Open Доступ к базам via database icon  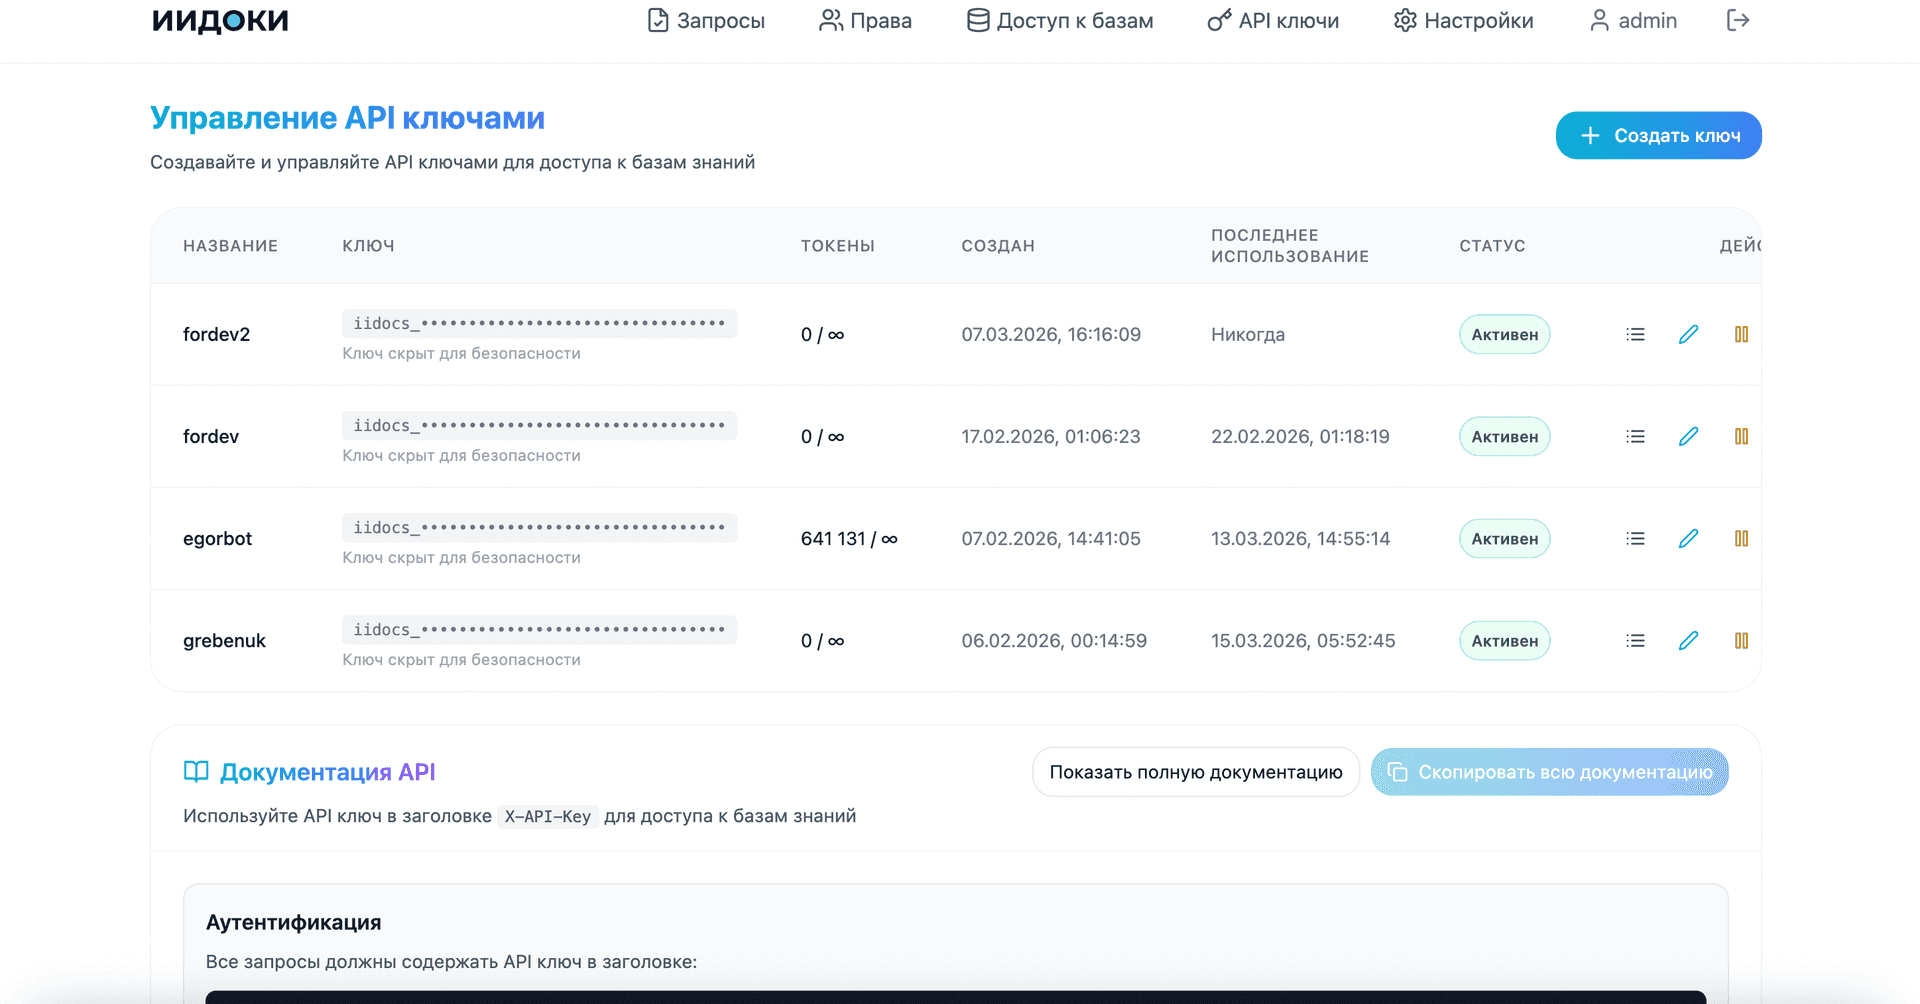(975, 19)
